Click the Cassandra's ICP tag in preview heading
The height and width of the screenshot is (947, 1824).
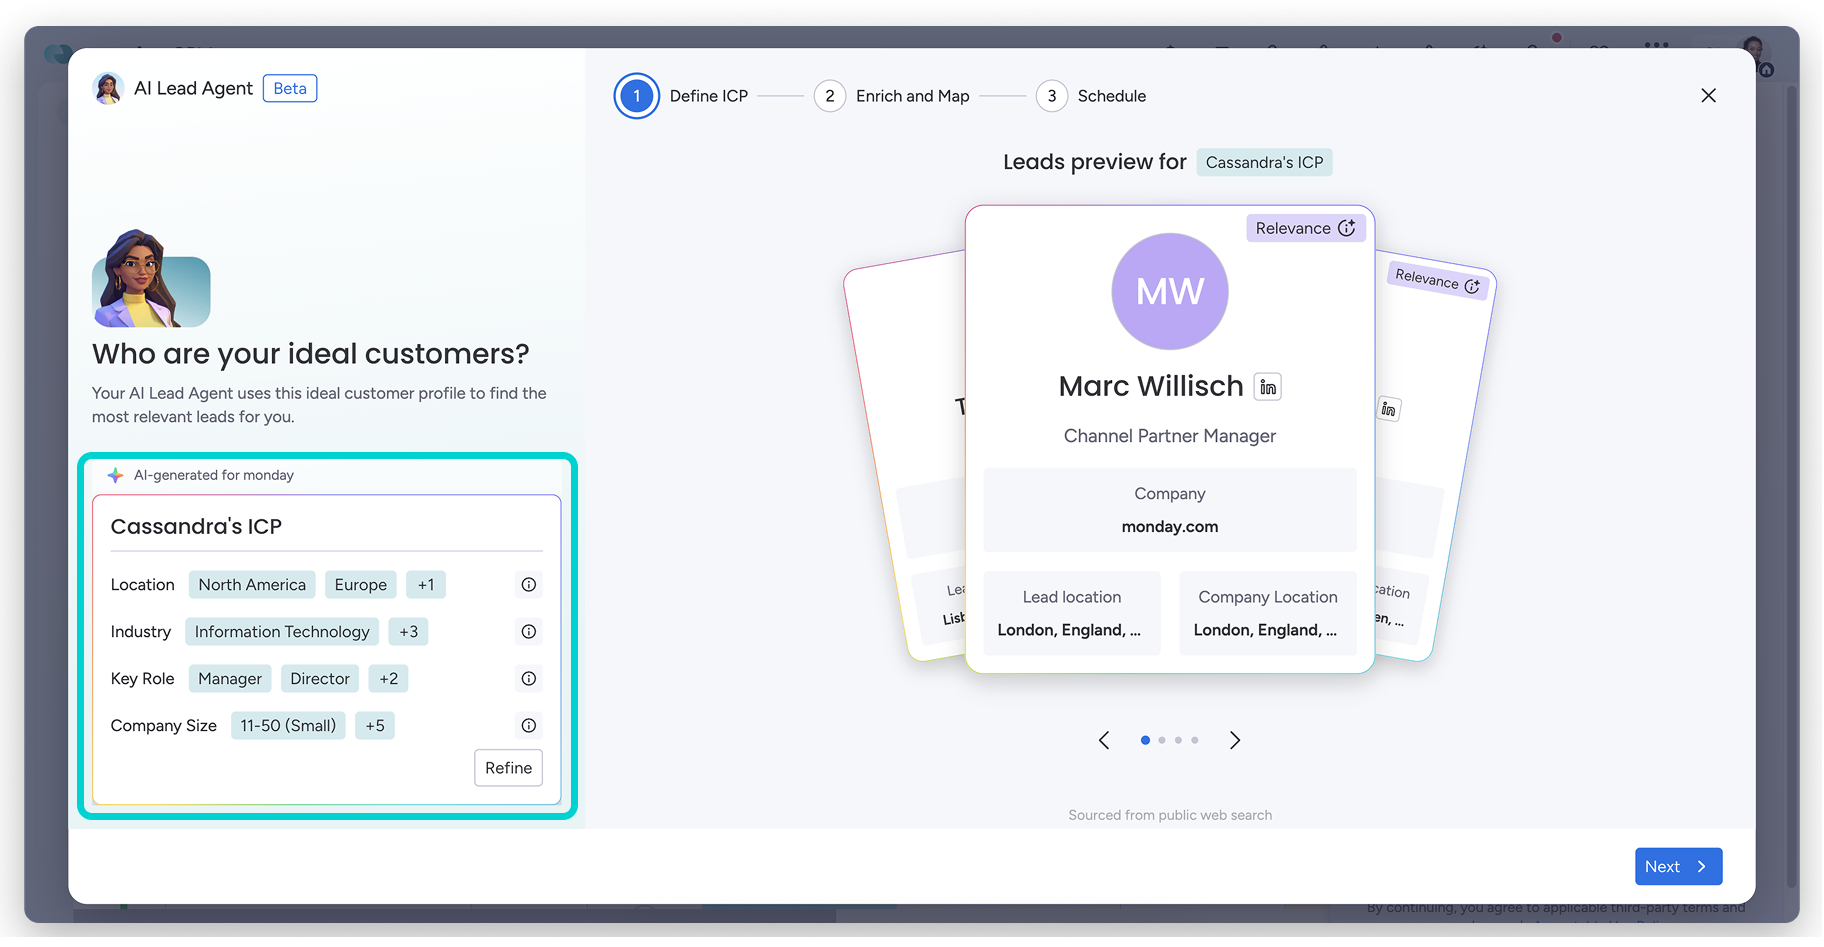pyautogui.click(x=1264, y=163)
